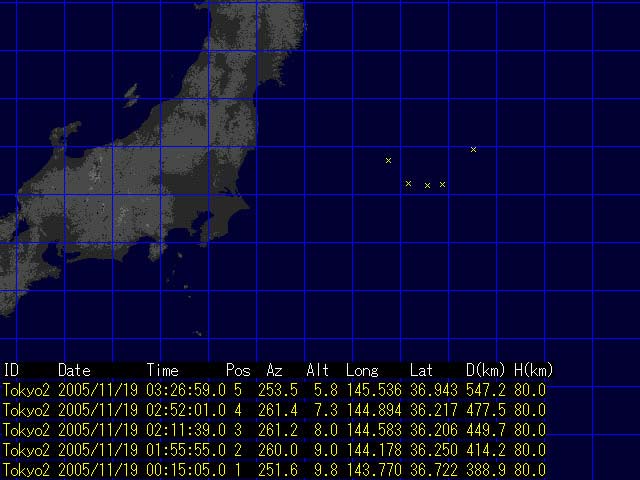Click the 02:52:01.0 time entry
640x480 pixels.
click(178, 409)
